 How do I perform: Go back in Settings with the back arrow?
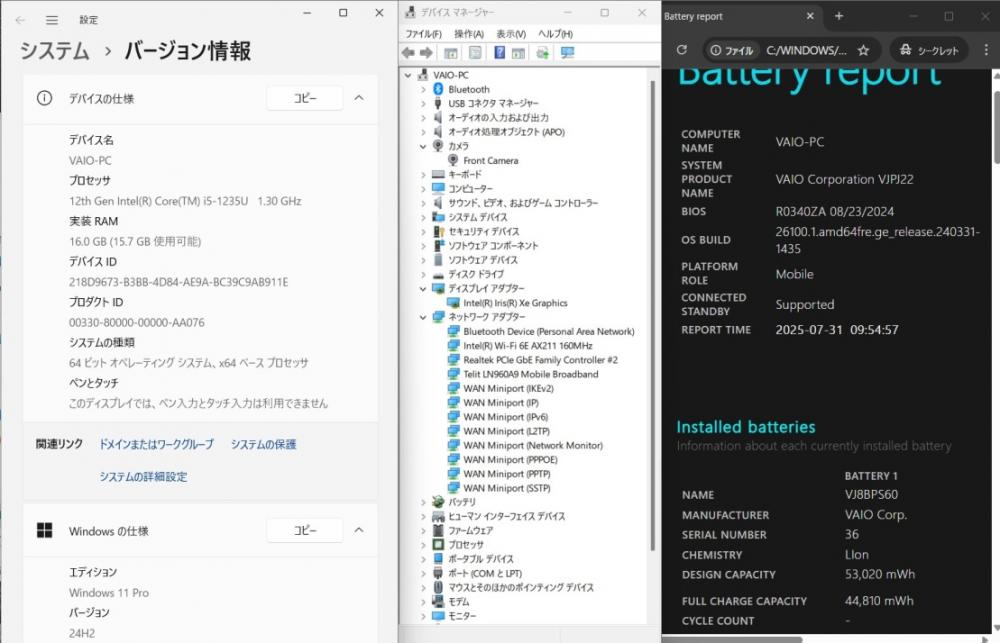[20, 20]
